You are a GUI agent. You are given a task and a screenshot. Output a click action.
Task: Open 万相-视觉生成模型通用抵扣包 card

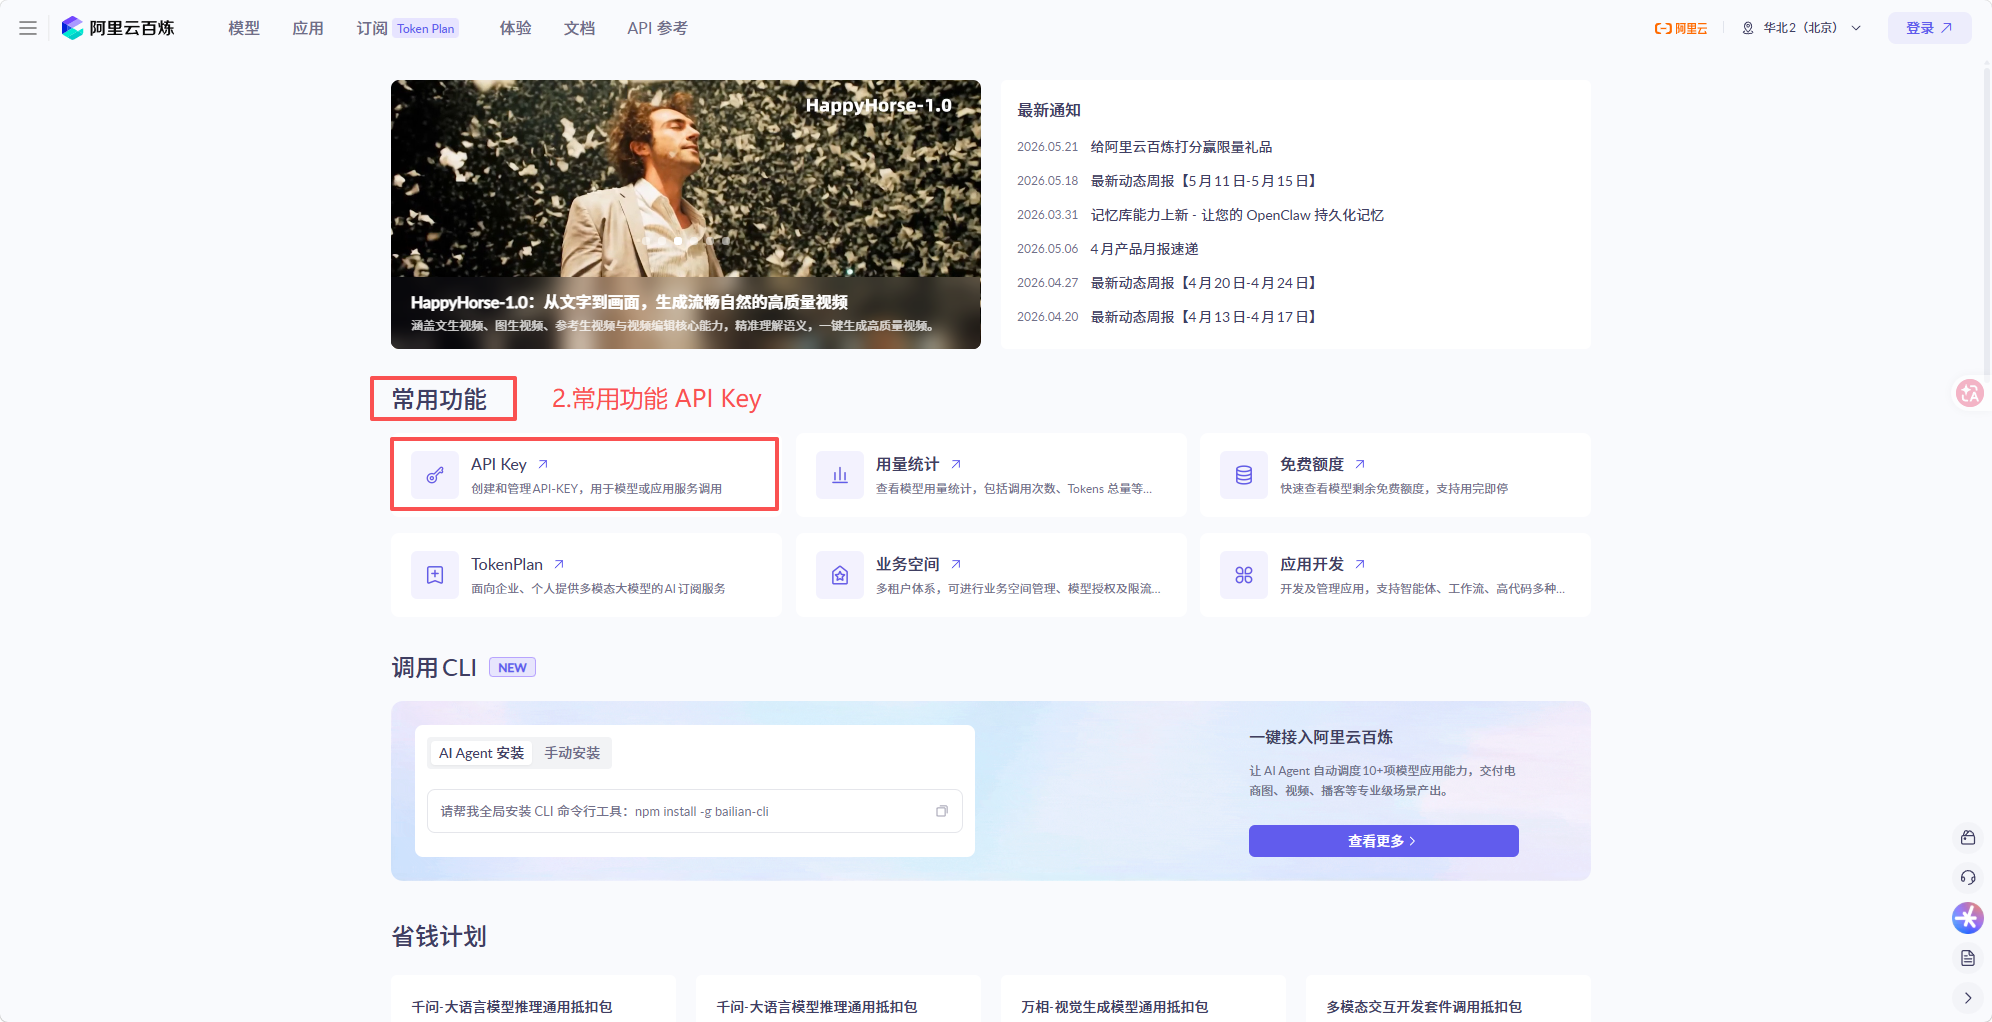tap(1143, 998)
